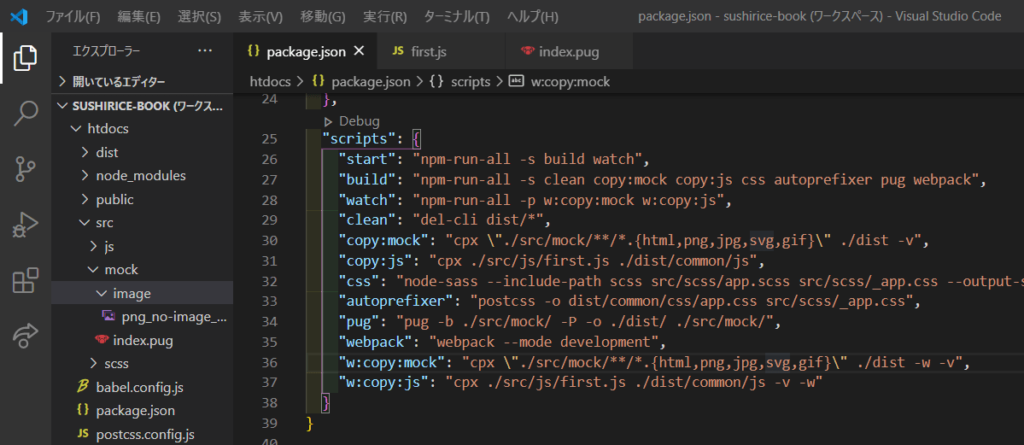1024x445 pixels.
Task: Click breadcrumb braces icon before package.json
Action: click(319, 82)
